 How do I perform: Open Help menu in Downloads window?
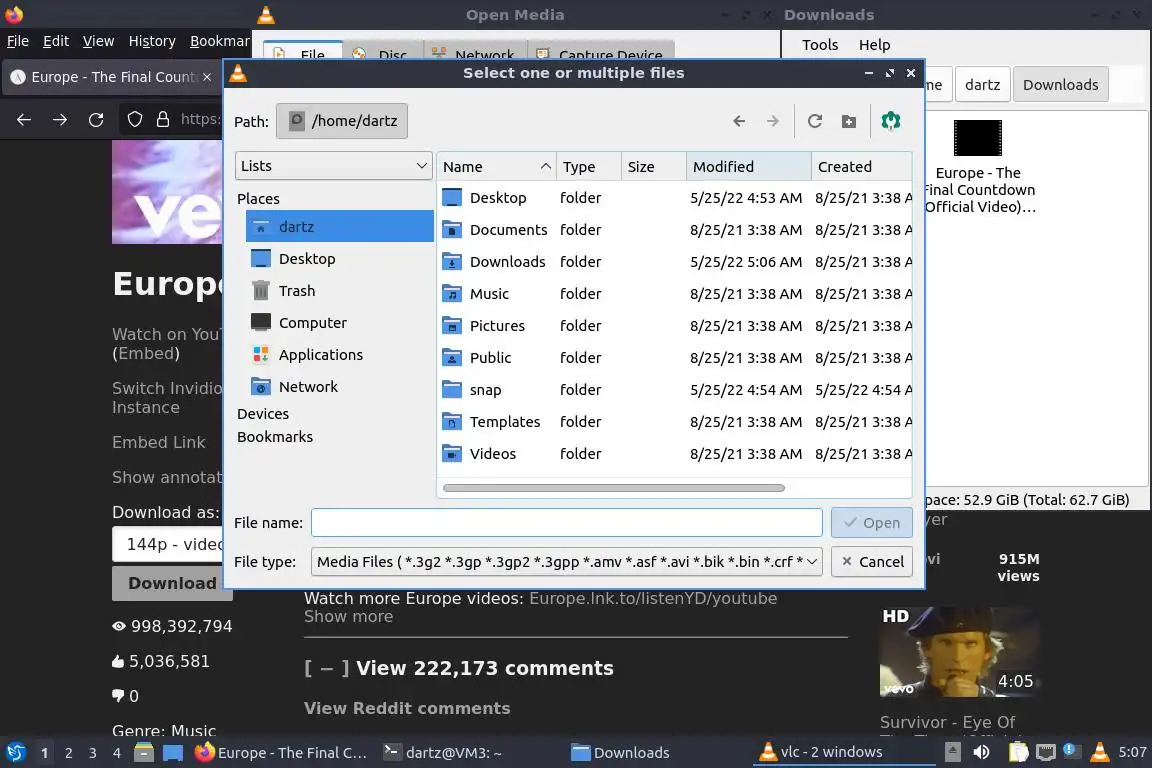pos(874,45)
